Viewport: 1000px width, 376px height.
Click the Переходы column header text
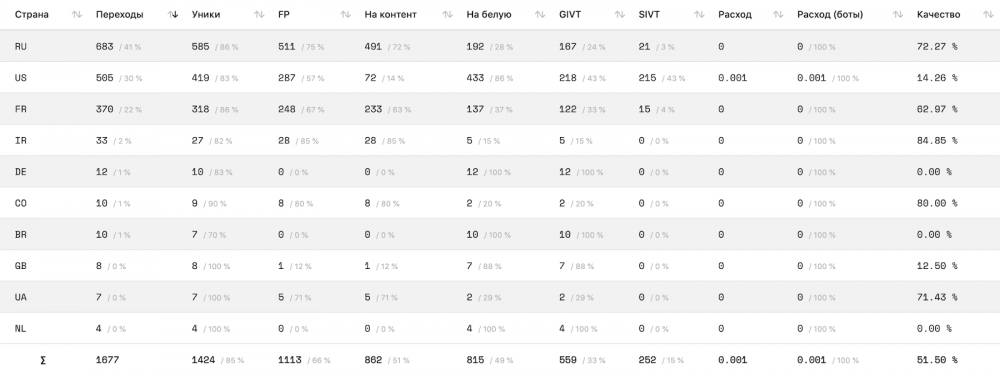tap(119, 15)
